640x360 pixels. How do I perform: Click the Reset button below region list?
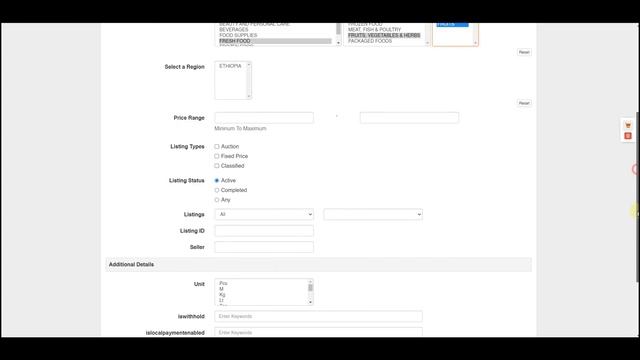(524, 103)
